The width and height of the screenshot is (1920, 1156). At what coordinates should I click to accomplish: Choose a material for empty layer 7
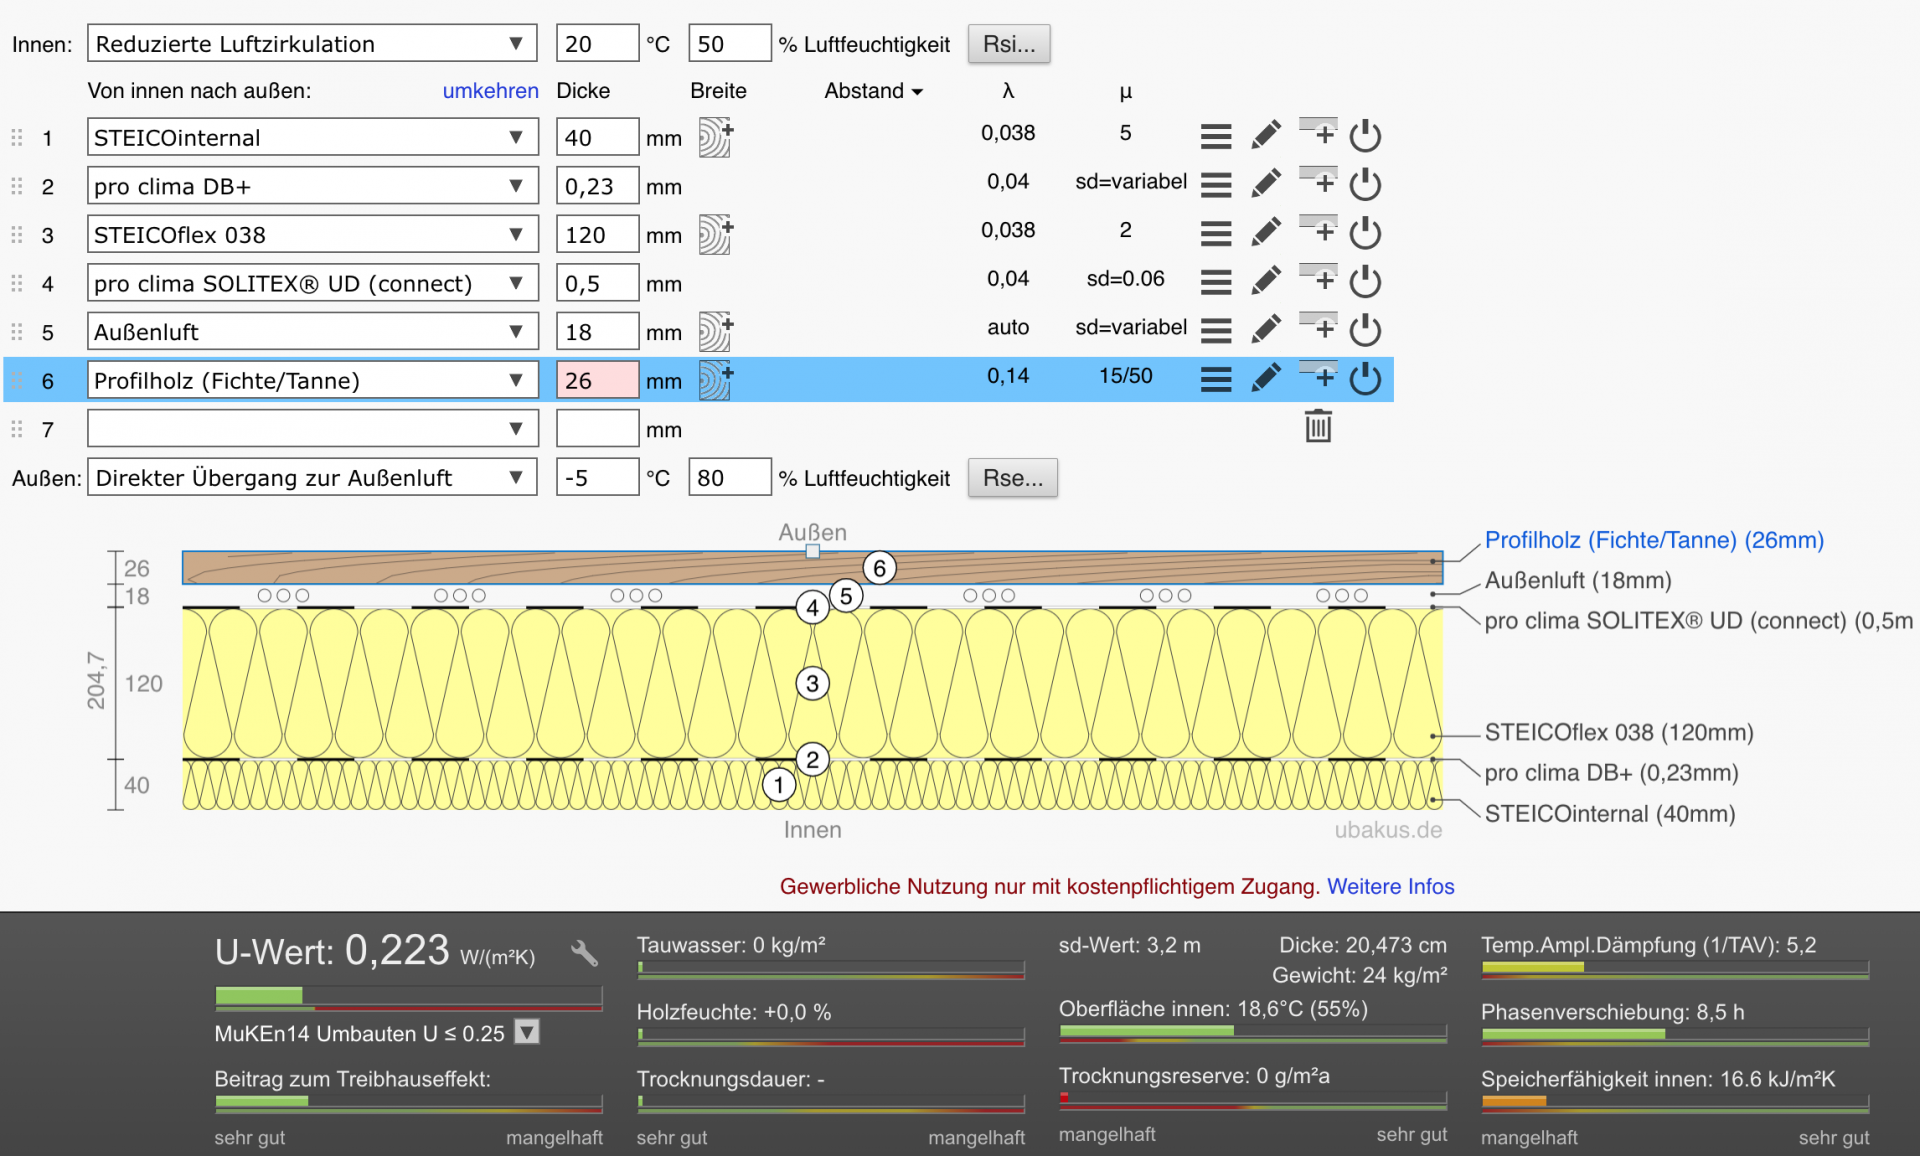point(312,429)
